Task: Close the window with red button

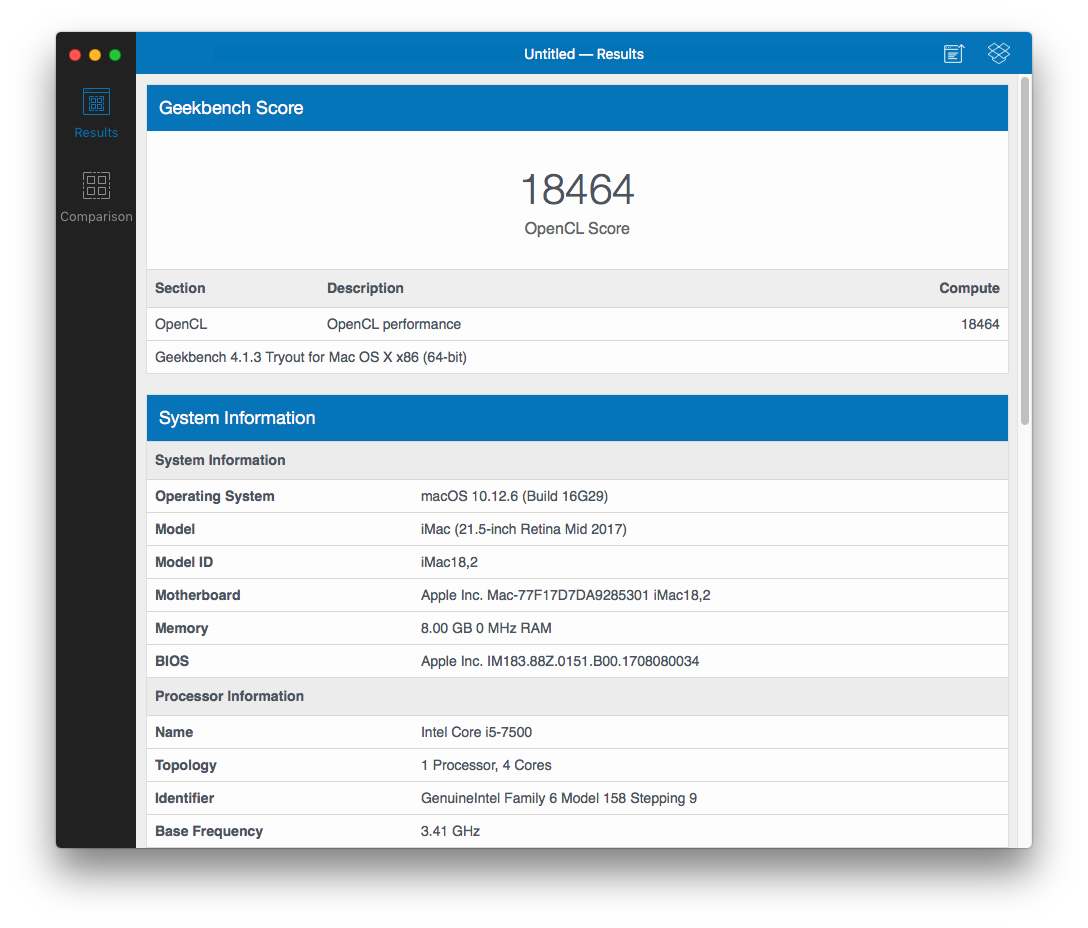Action: pos(75,55)
